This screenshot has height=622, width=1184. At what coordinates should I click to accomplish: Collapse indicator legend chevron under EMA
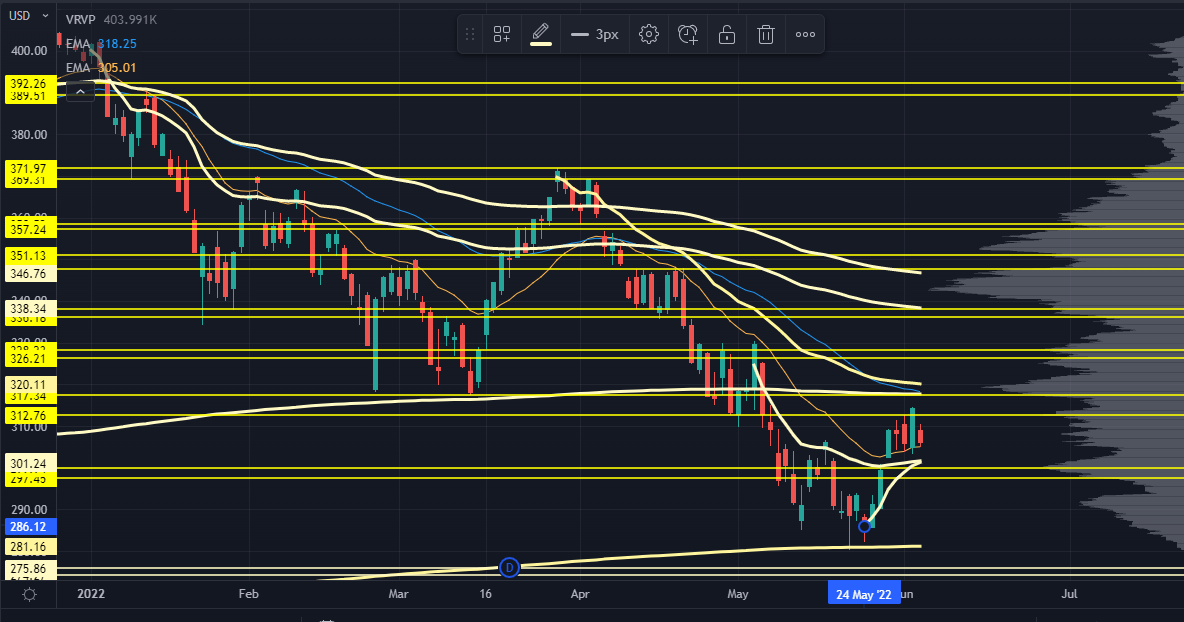point(80,92)
